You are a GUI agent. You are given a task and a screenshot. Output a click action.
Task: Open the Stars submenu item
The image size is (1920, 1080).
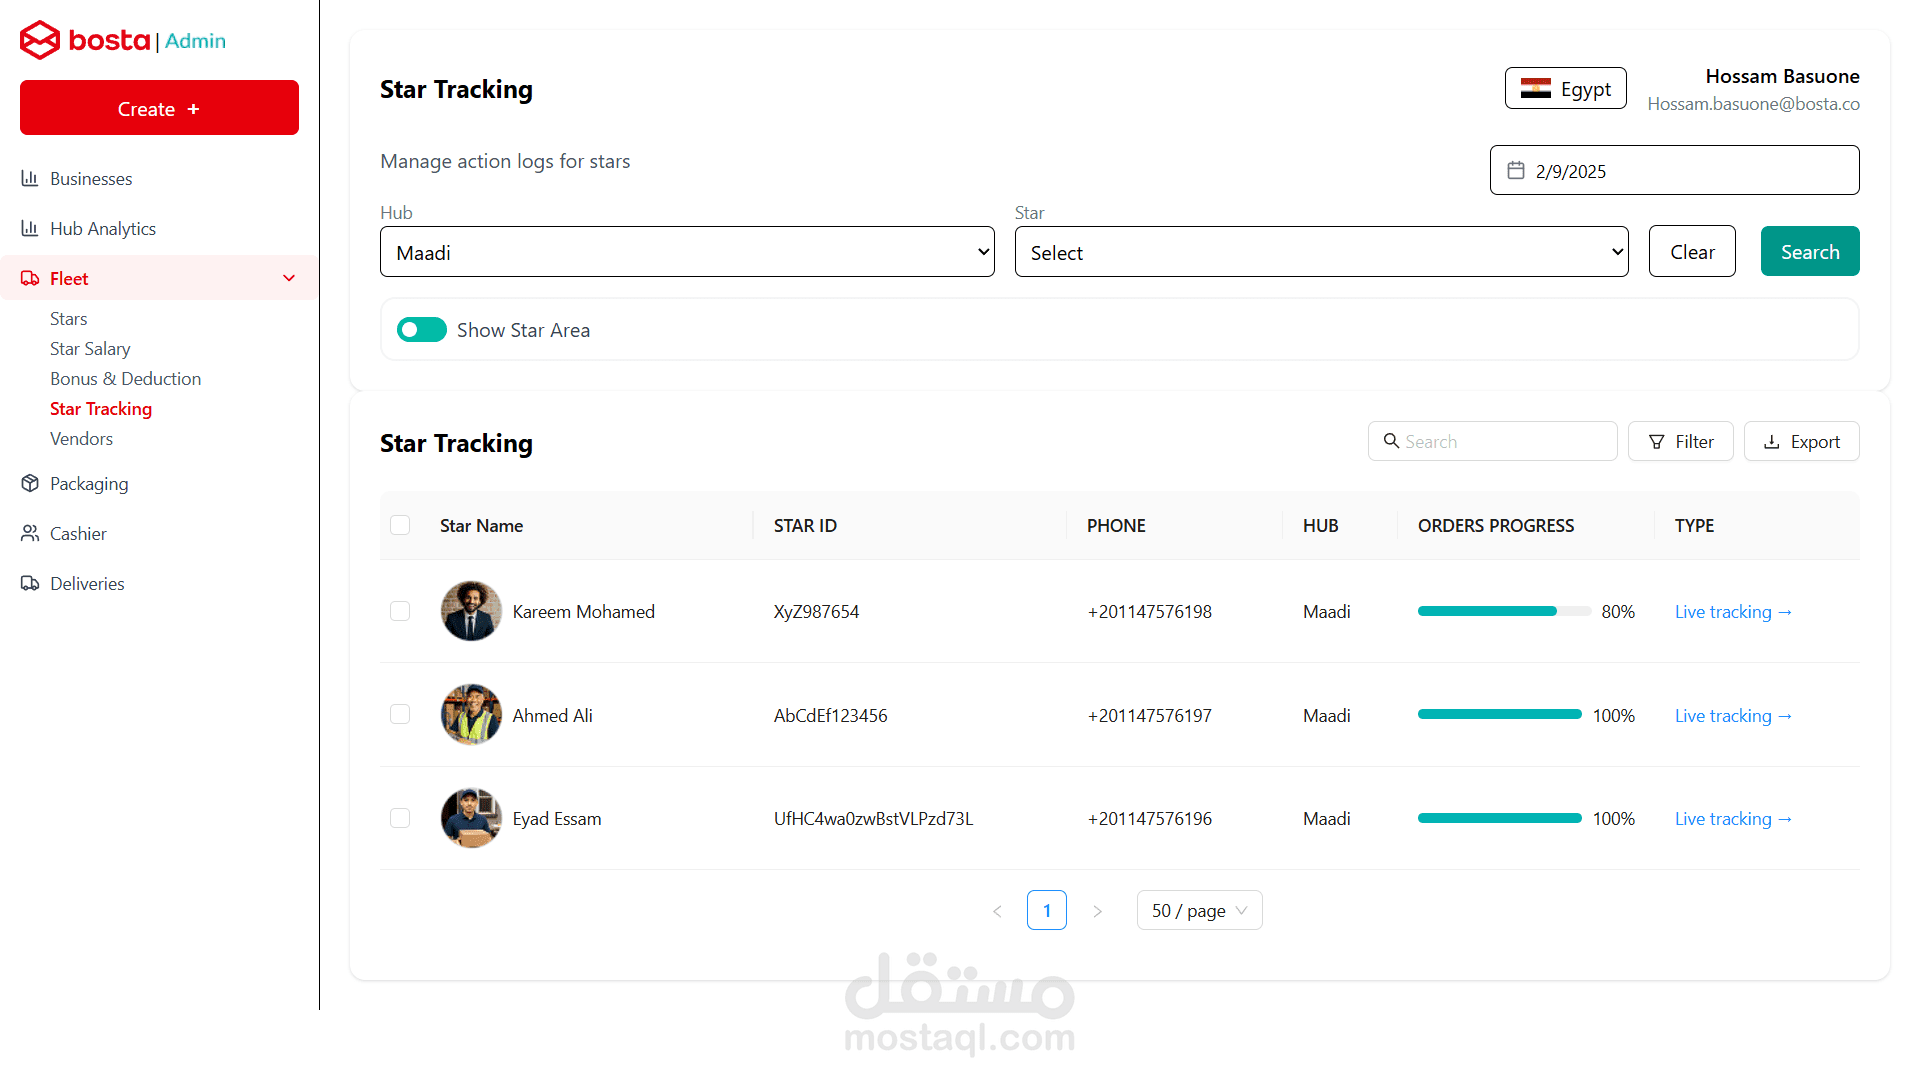(69, 318)
